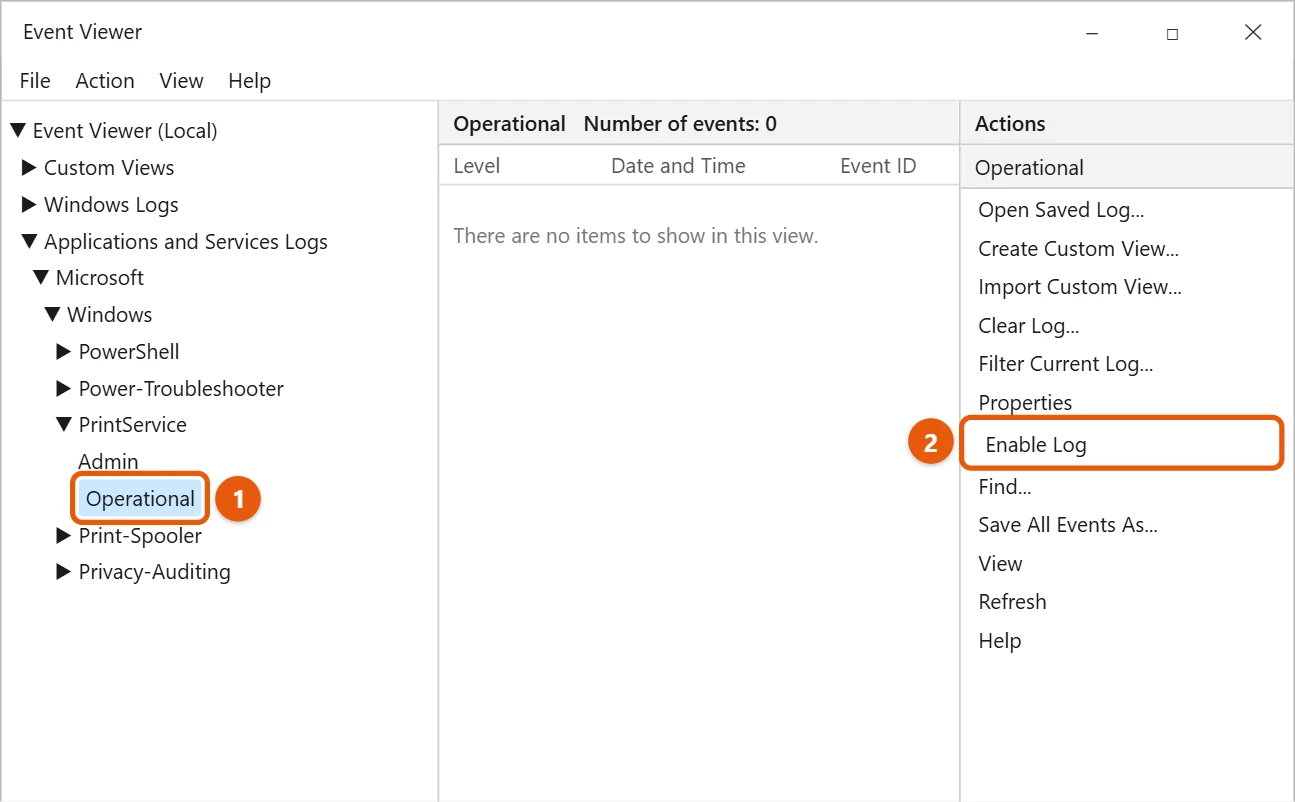
Task: Click Clear Log... action
Action: point(1028,326)
